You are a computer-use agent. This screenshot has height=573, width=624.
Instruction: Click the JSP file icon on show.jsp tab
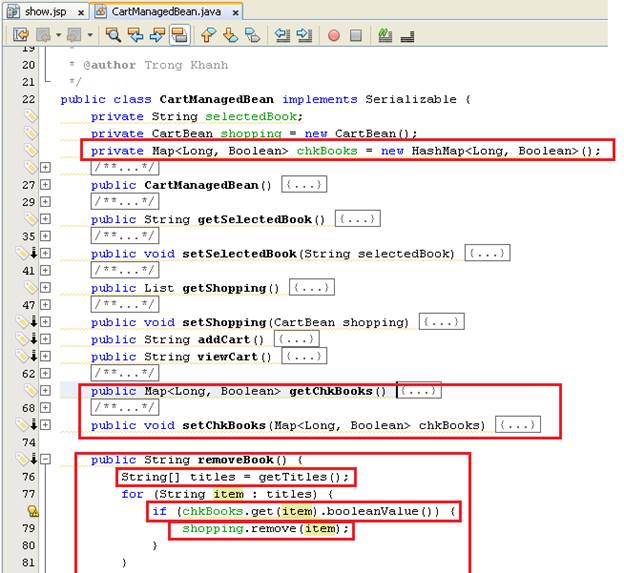point(13,12)
